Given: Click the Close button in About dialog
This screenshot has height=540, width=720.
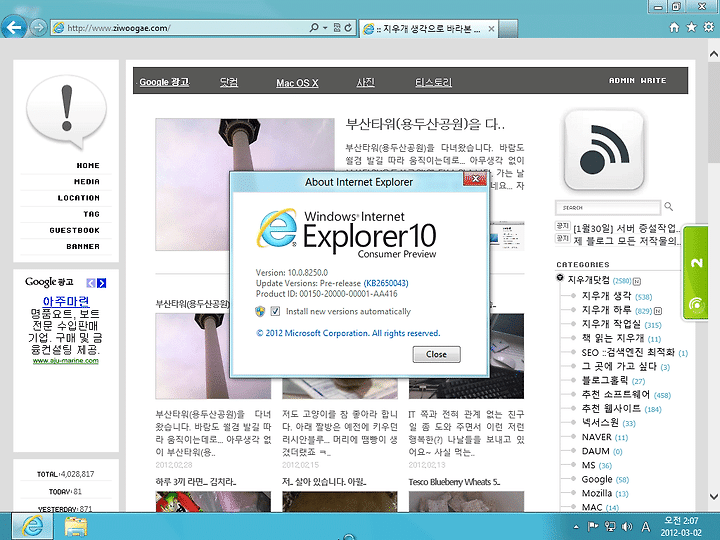Looking at the screenshot, I should click(436, 354).
